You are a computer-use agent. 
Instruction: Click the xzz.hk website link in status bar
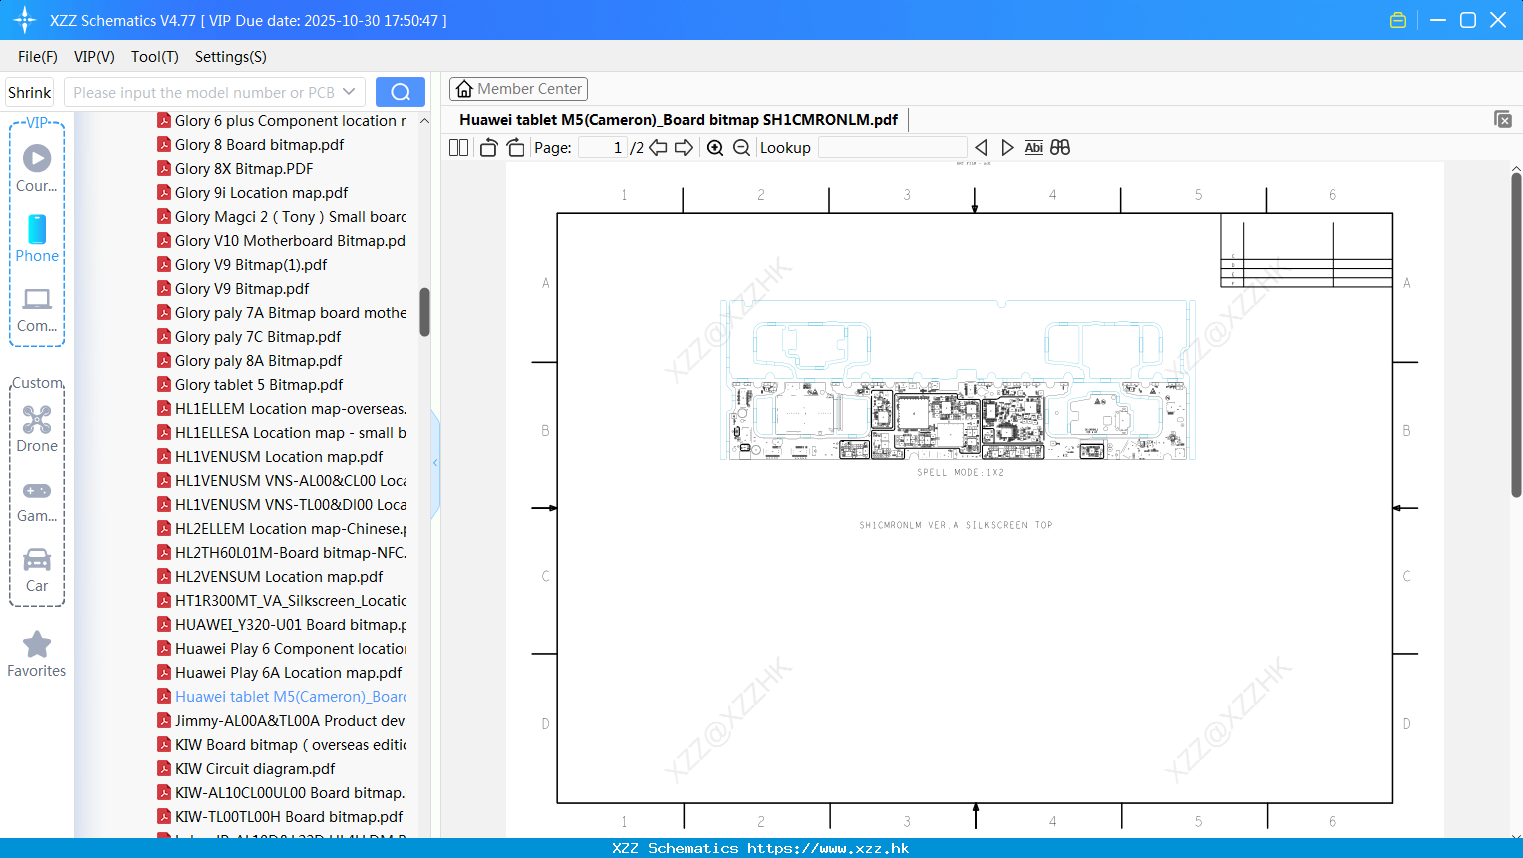pos(828,848)
